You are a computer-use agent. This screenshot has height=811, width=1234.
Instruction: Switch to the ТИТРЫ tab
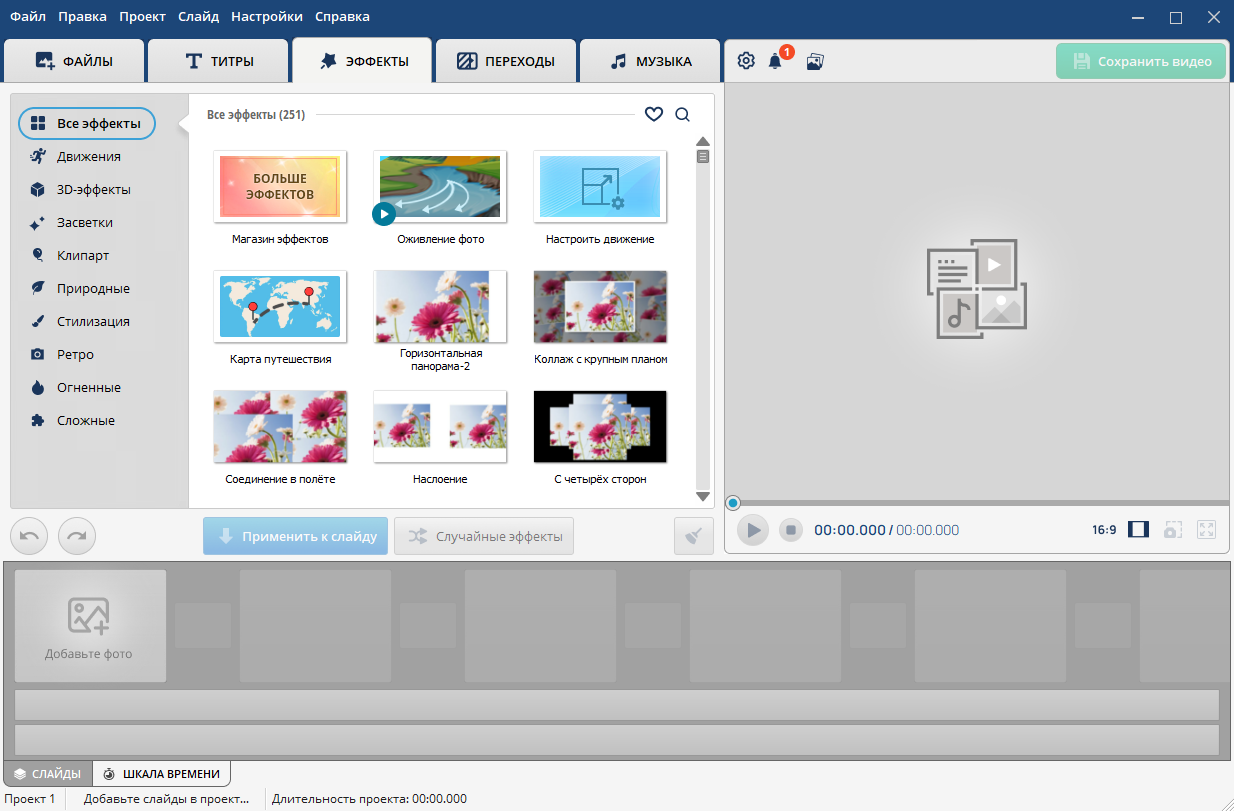tap(219, 61)
